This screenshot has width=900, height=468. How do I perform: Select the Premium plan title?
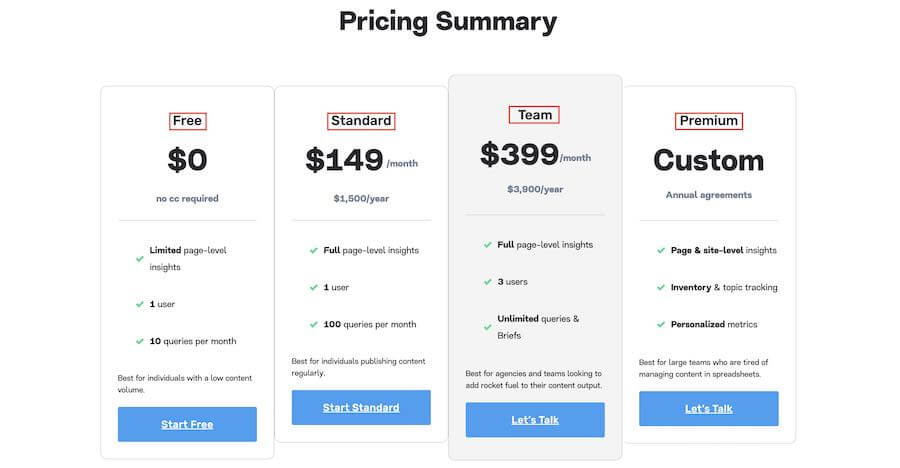pyautogui.click(x=709, y=121)
